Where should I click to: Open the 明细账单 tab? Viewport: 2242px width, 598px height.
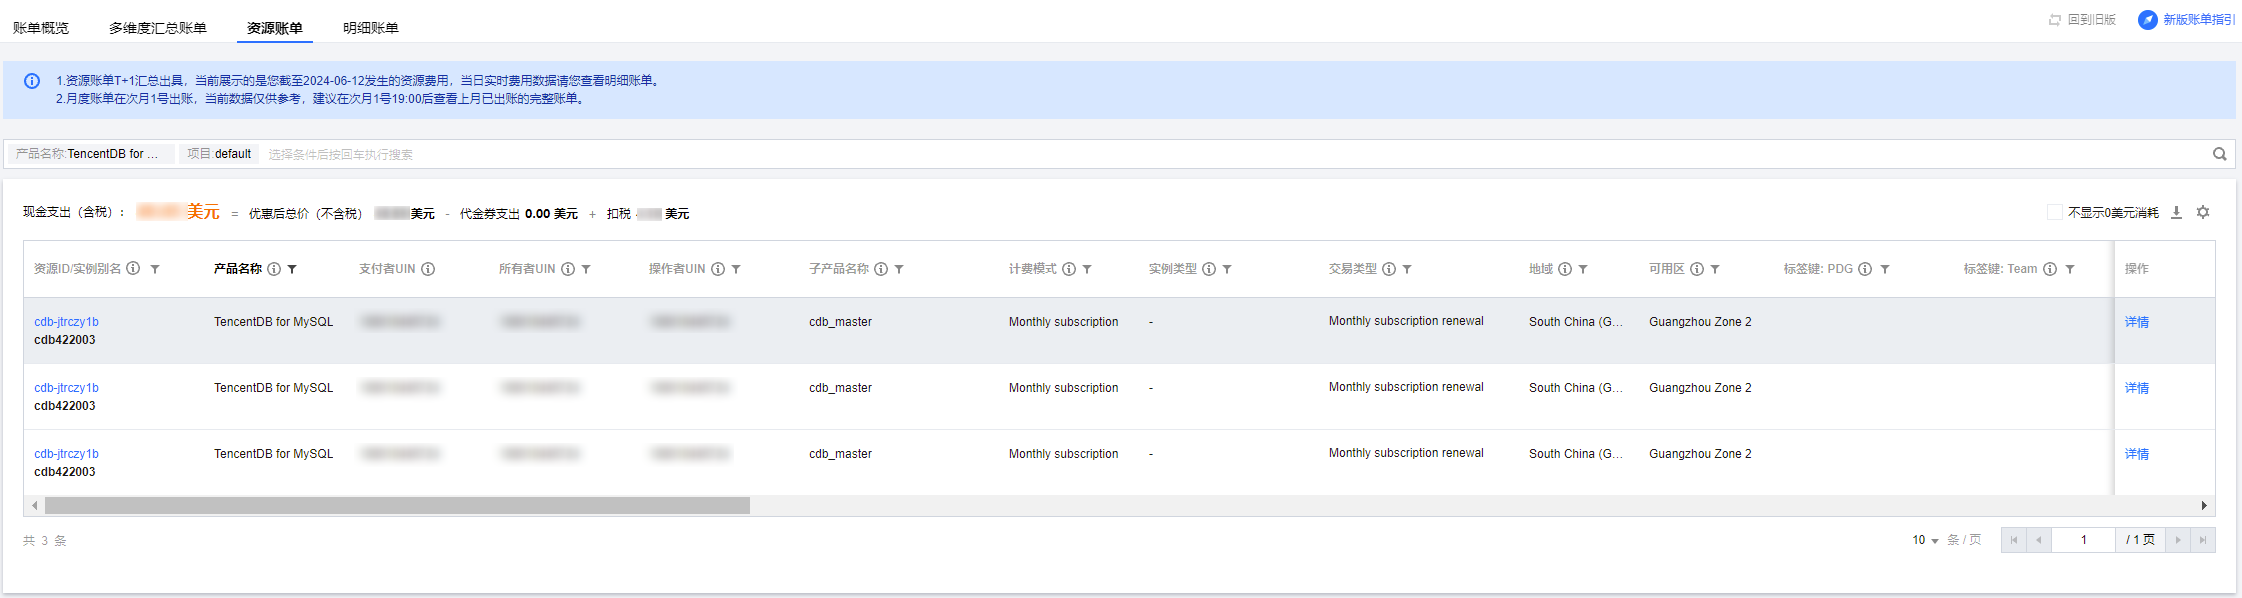[x=371, y=28]
